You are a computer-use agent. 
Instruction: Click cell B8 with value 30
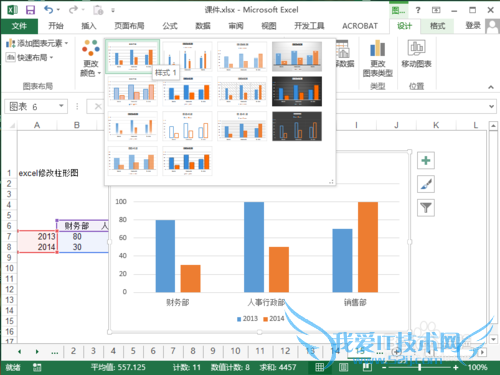click(x=77, y=247)
